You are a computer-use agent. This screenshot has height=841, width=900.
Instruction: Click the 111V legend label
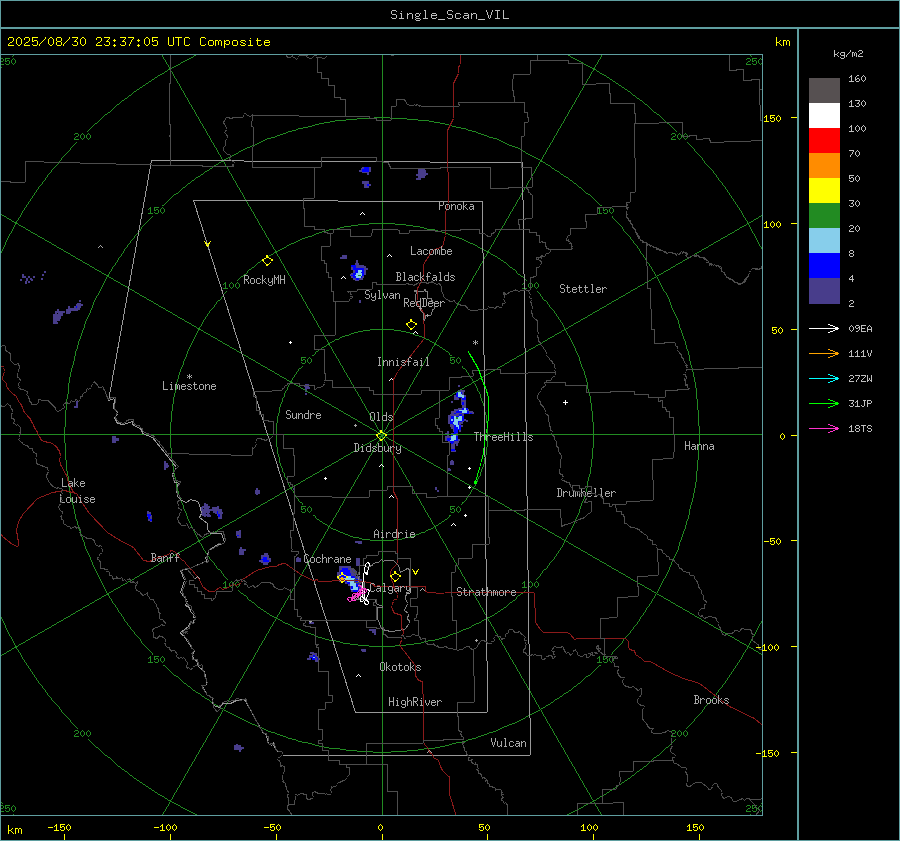(860, 354)
